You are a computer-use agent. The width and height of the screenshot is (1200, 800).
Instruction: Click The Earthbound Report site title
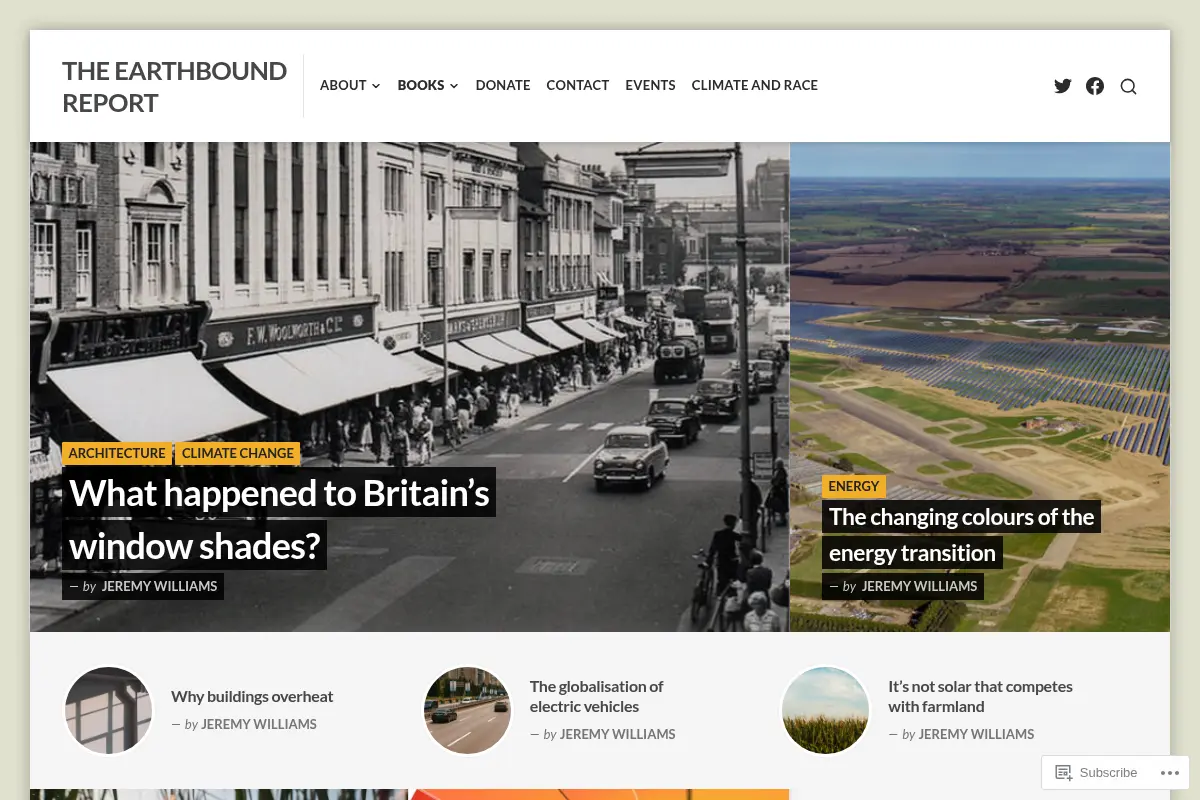click(174, 87)
